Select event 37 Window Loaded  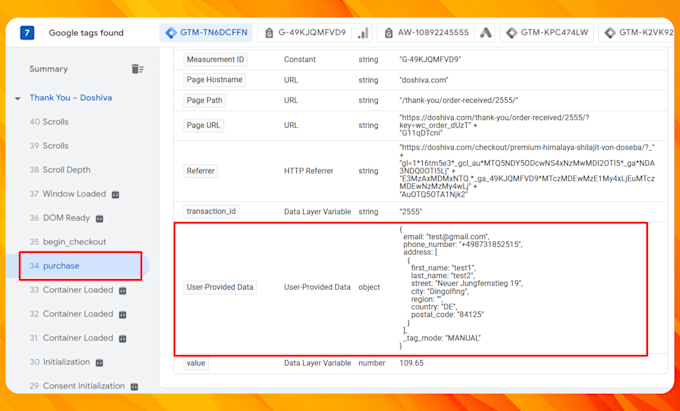(x=68, y=194)
